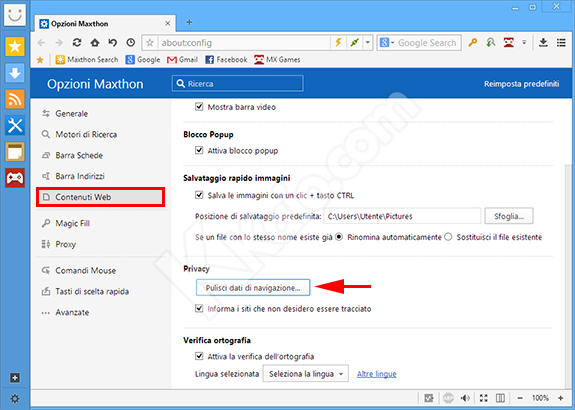Click the Google Search input box
Screen dimensions: 575x410
[427, 43]
